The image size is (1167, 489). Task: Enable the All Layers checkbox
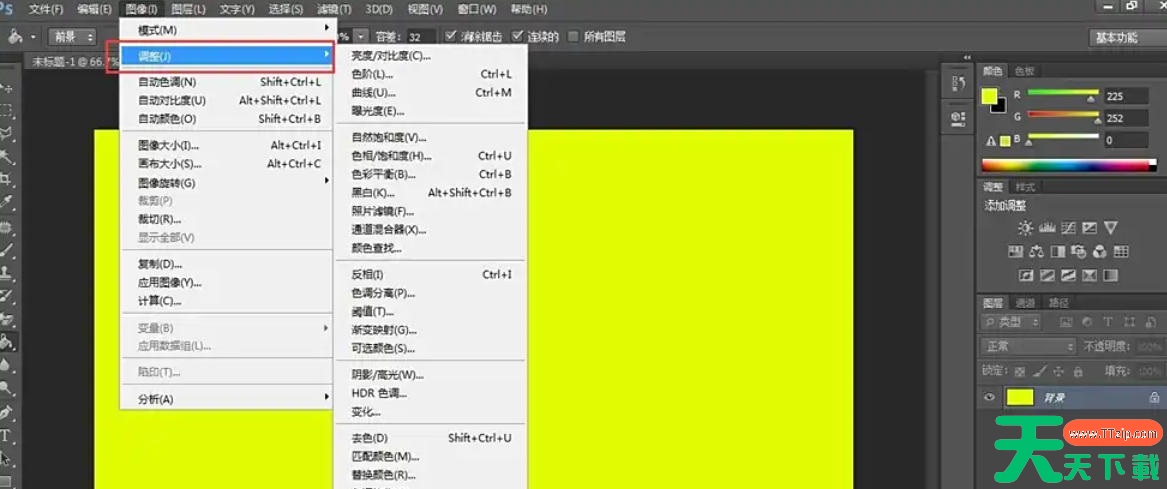tap(573, 37)
